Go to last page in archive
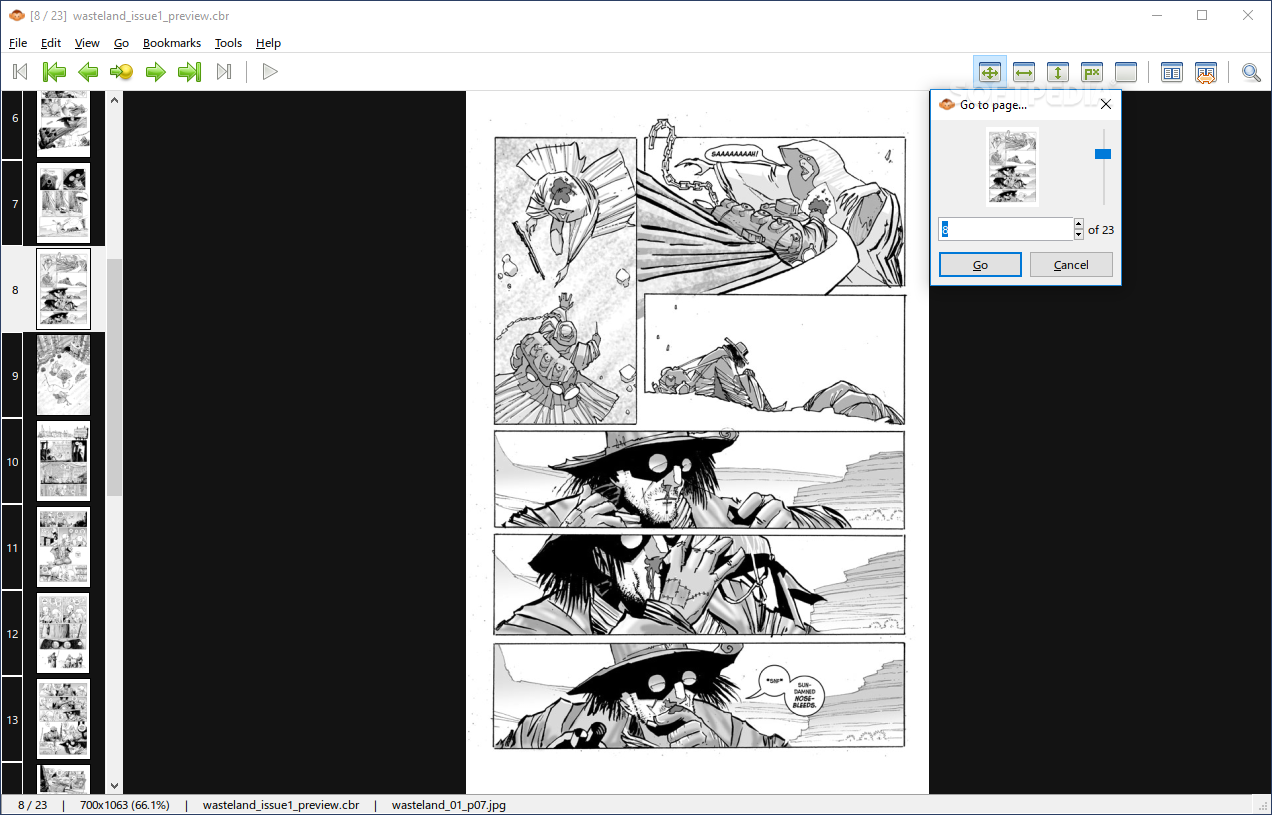Viewport: 1272px width, 815px height. [x=224, y=72]
